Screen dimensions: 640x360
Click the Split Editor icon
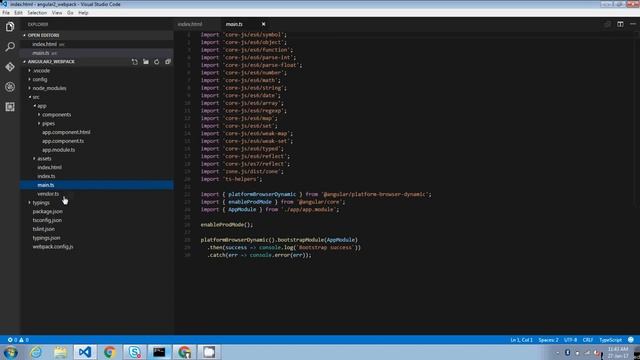point(620,24)
